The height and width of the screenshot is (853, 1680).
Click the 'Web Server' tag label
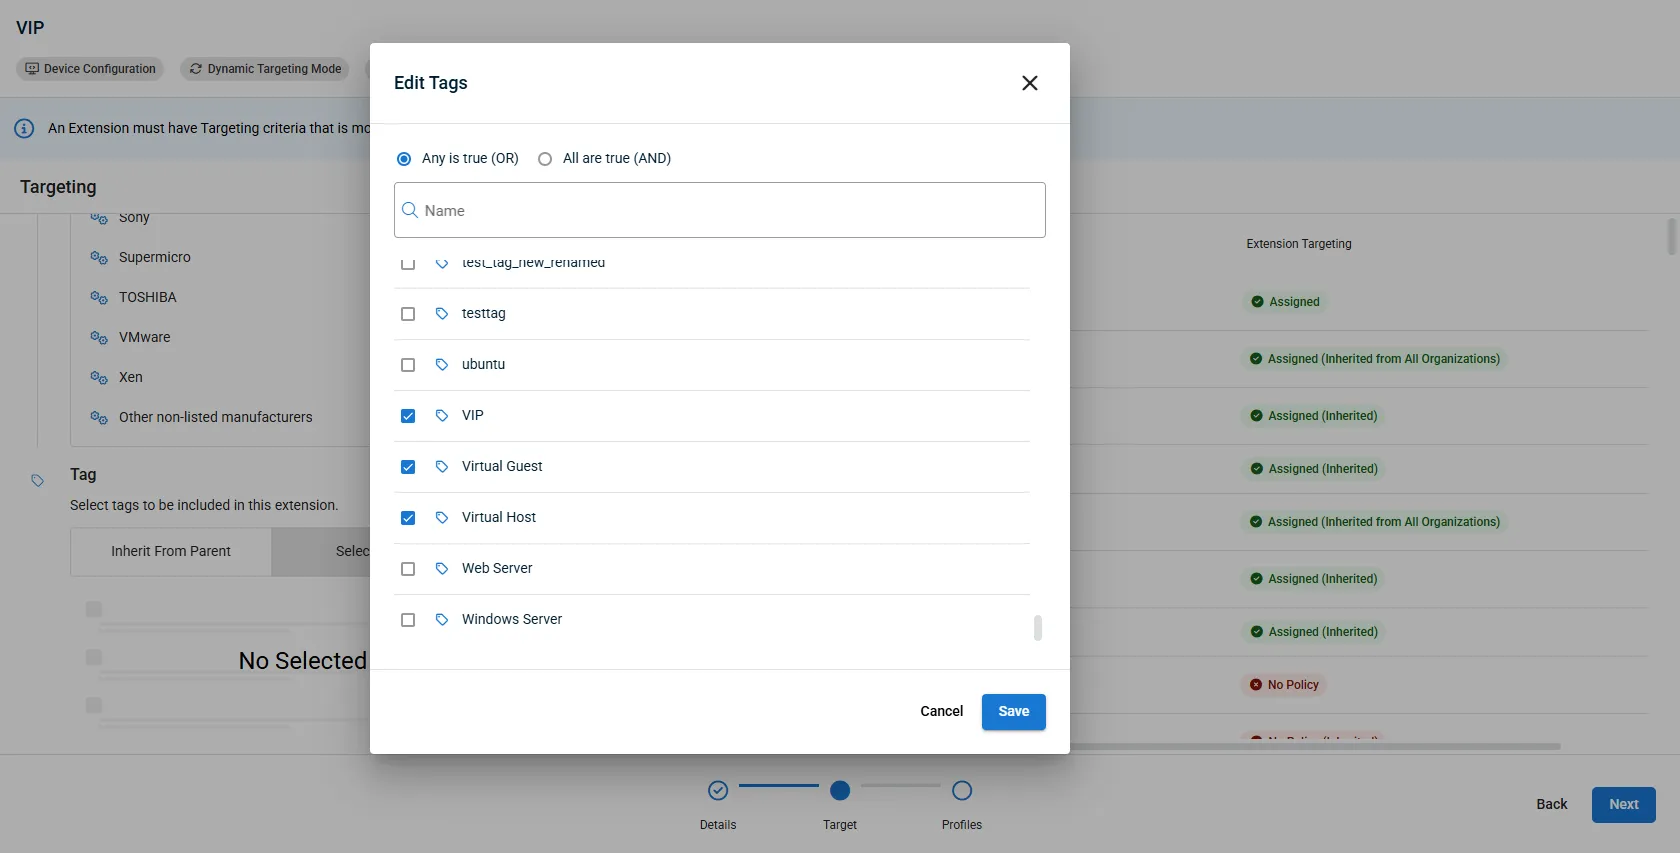[x=497, y=568]
